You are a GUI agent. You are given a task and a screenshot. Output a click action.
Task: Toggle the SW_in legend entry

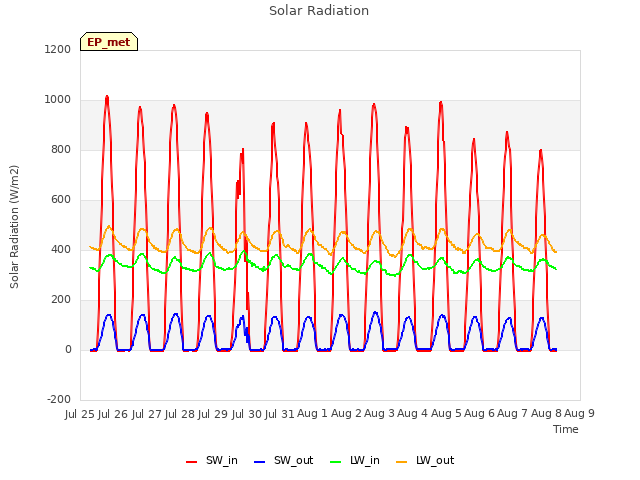(x=211, y=461)
